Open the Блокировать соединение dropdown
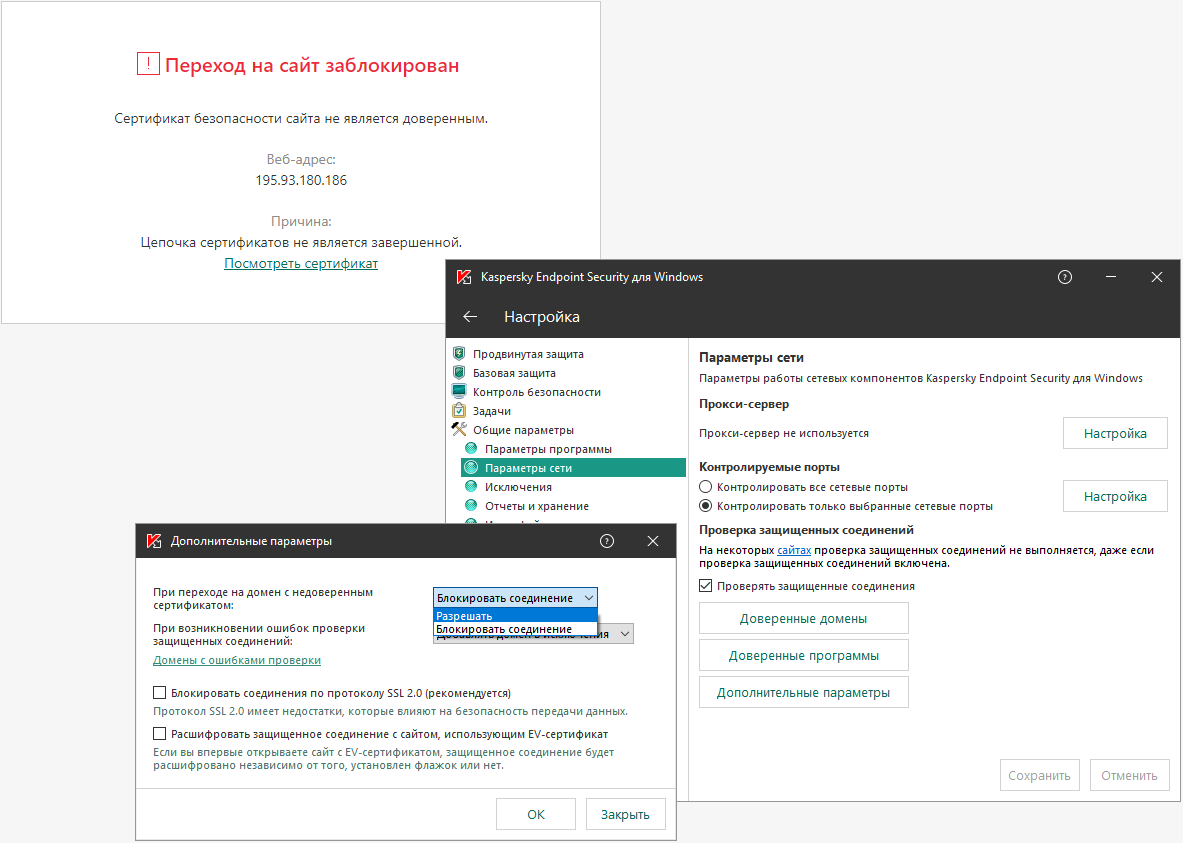The width and height of the screenshot is (1183, 843). point(515,598)
